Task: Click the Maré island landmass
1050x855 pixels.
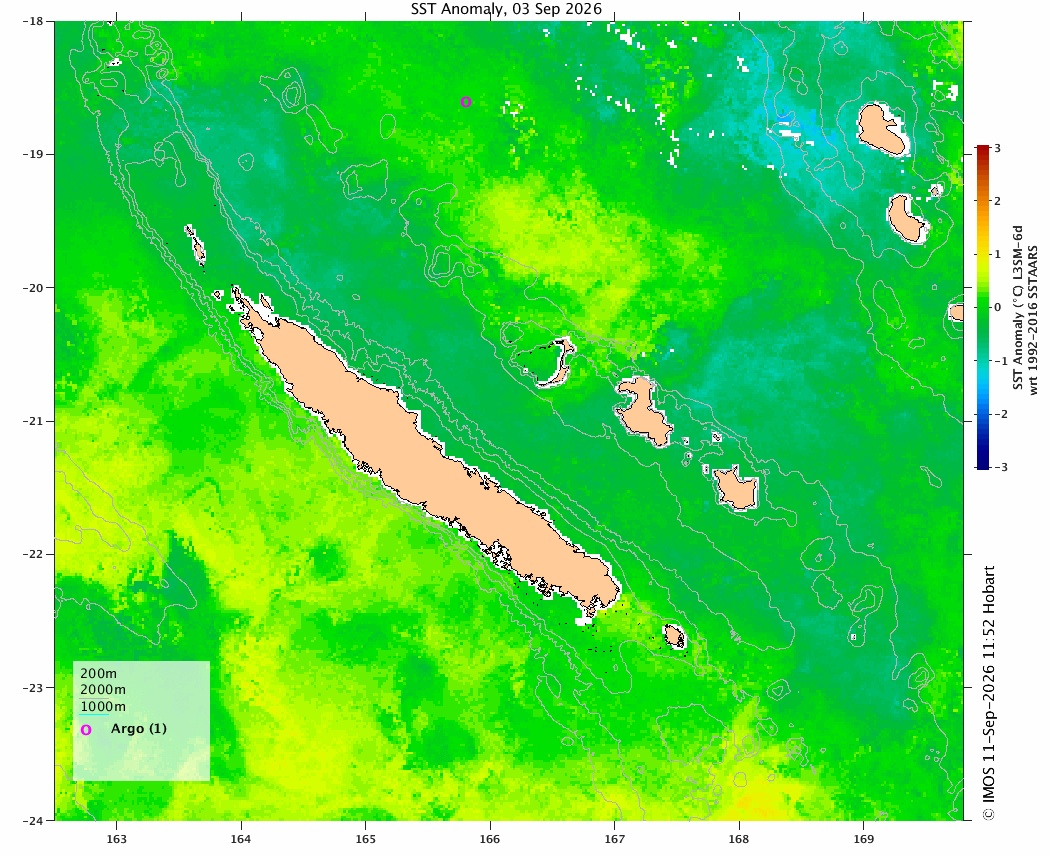Action: click(735, 488)
